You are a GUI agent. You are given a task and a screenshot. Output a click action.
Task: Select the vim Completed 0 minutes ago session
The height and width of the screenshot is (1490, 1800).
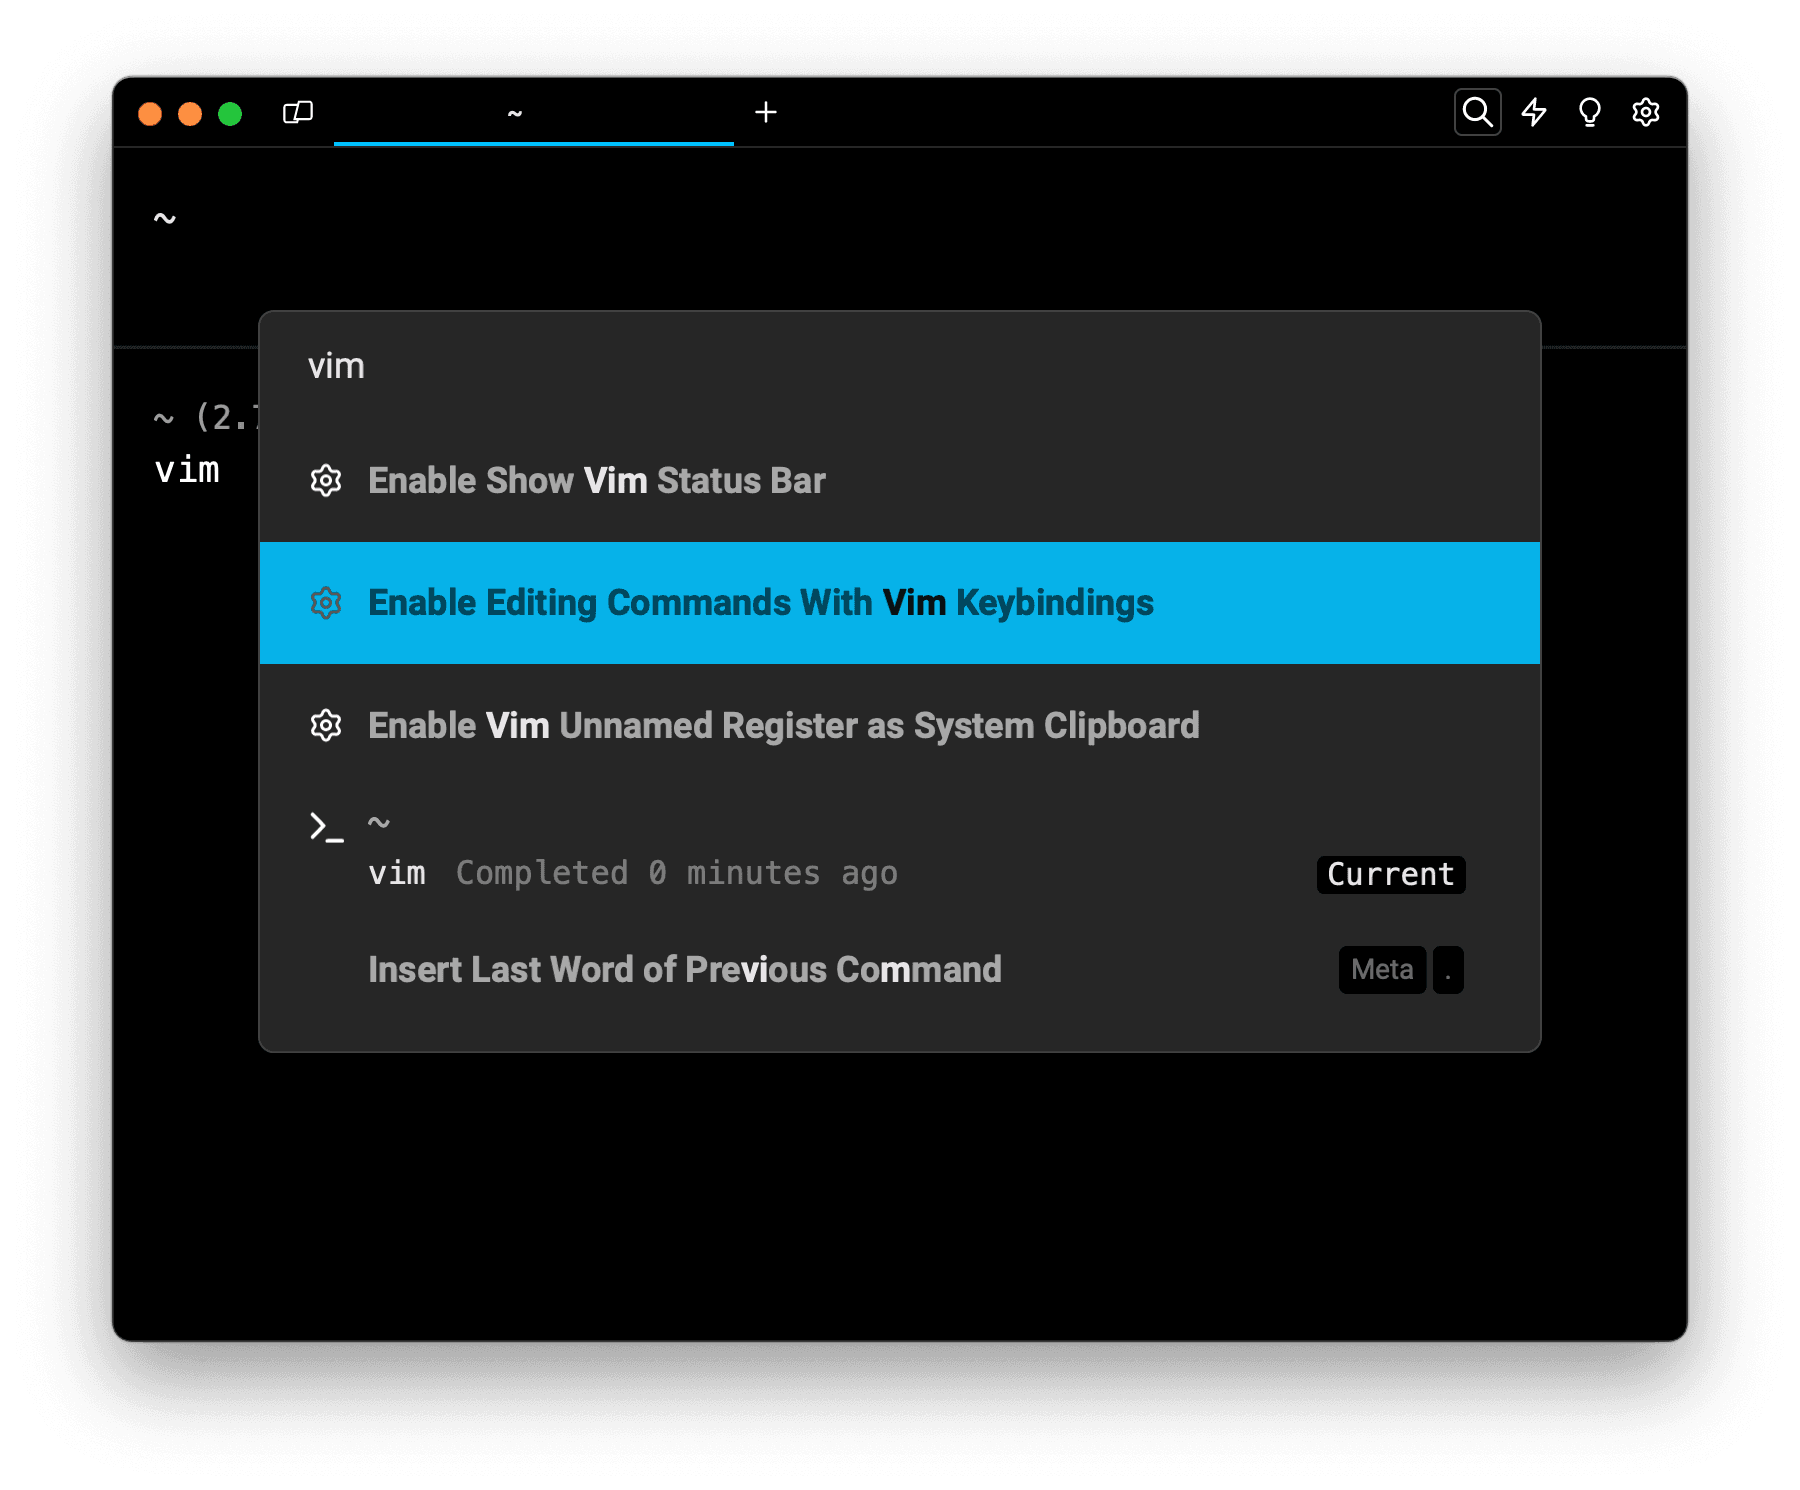pos(632,873)
